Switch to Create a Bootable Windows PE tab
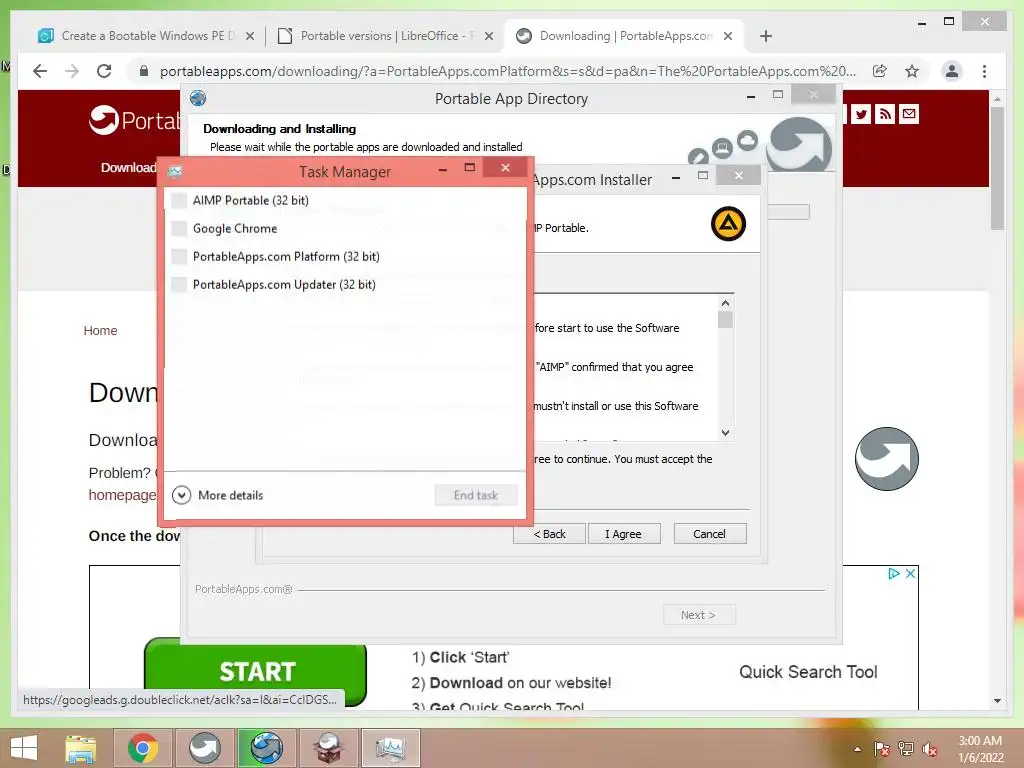Image resolution: width=1024 pixels, height=768 pixels. click(148, 36)
